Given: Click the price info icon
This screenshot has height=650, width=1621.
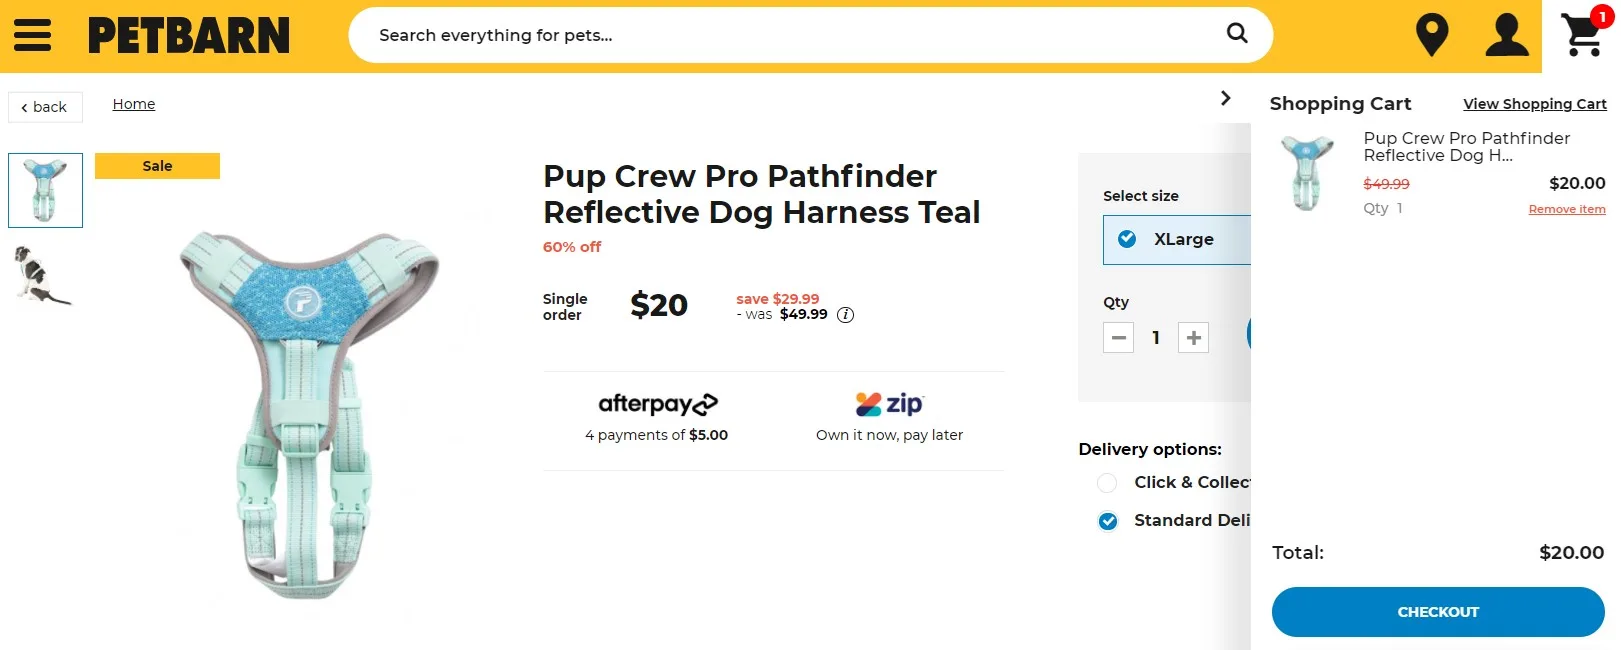Looking at the screenshot, I should [845, 315].
